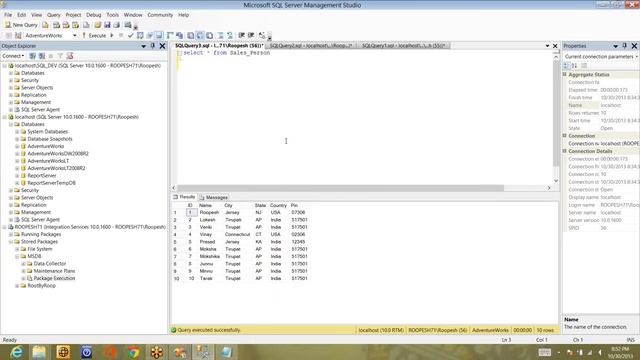This screenshot has height=360, width=640.
Task: Switch output to Results to Grid
Action: tap(200, 36)
